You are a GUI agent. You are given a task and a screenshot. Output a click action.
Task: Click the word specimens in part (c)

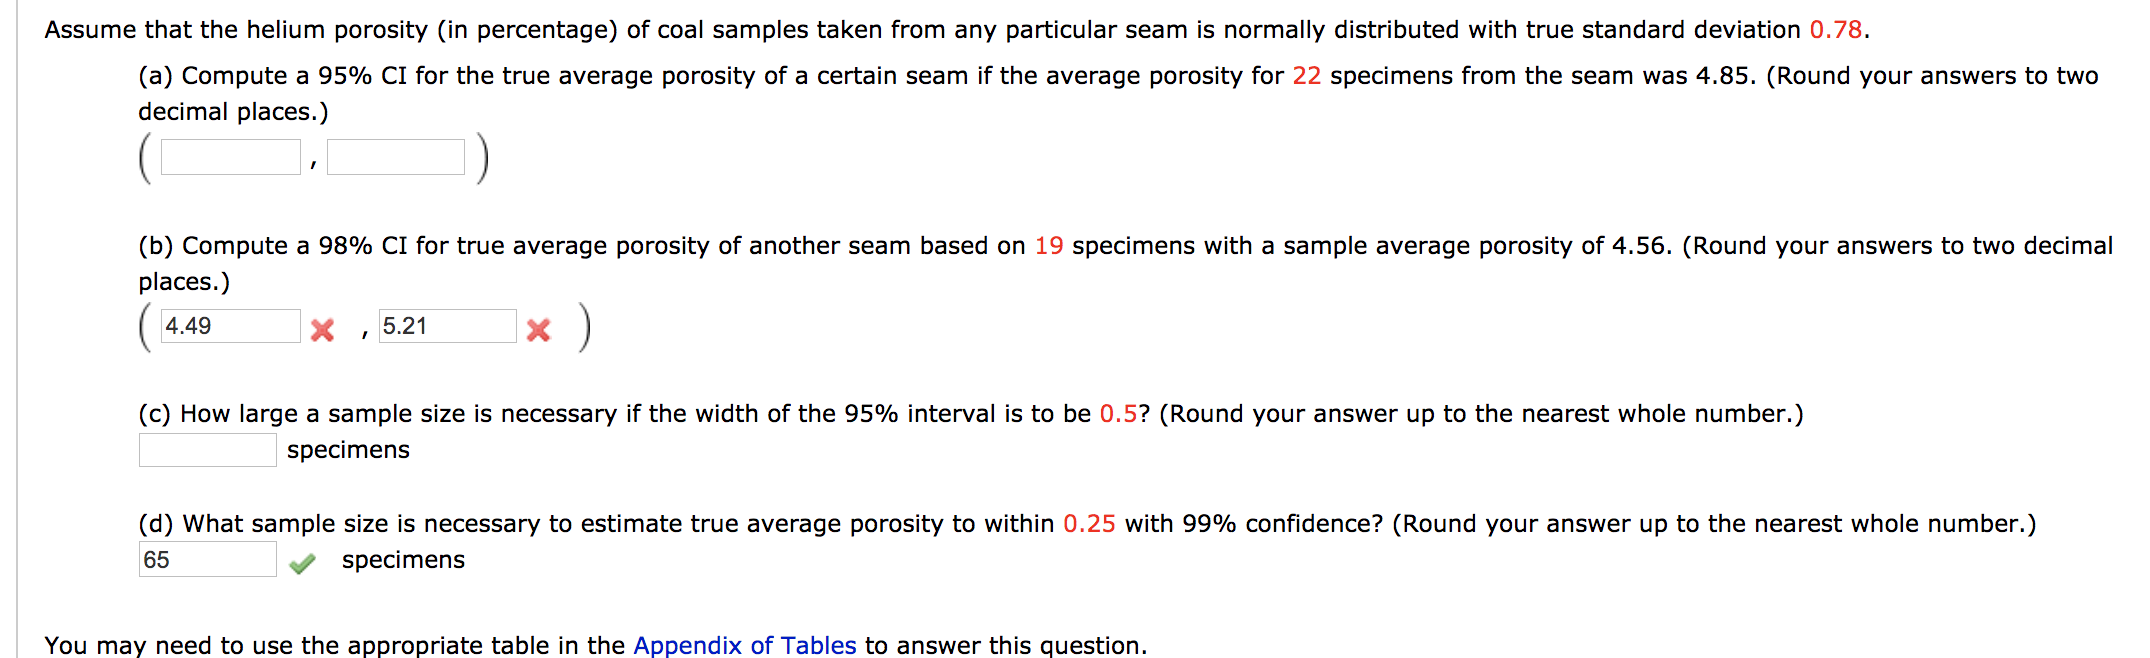pos(347,450)
